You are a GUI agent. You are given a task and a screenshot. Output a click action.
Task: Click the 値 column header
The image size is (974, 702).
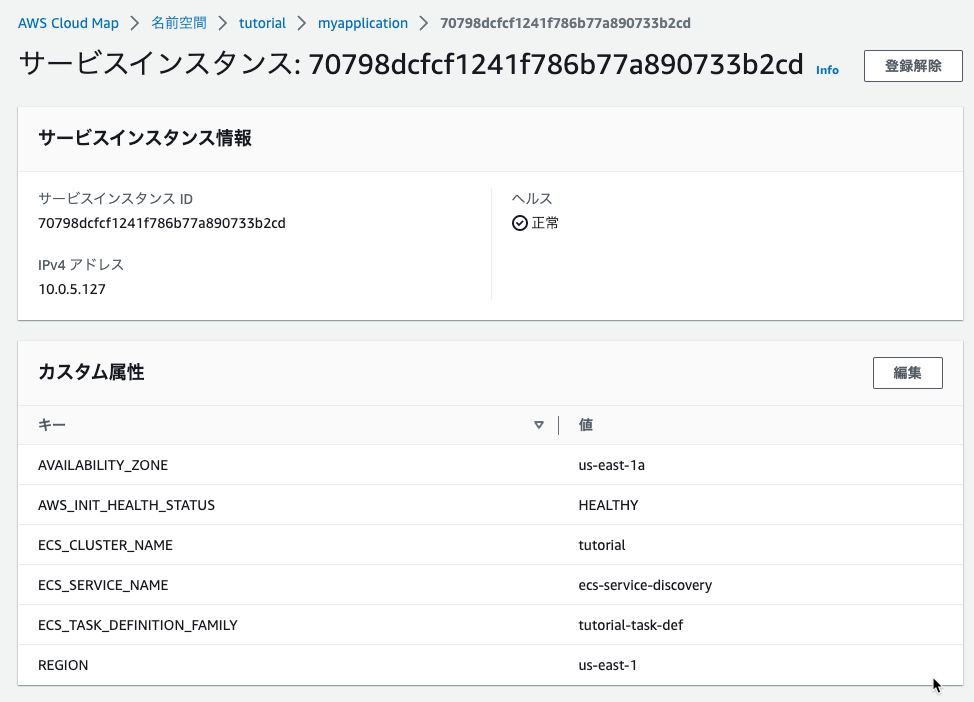[586, 425]
